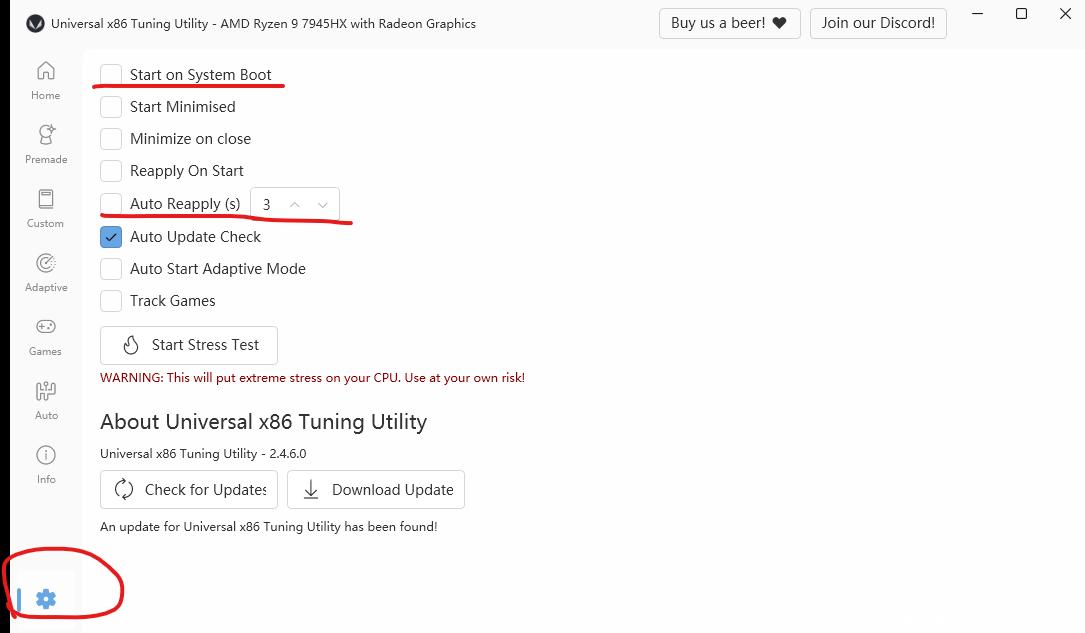Click the Download Update button
Image resolution: width=1085 pixels, height=633 pixels.
coord(376,490)
